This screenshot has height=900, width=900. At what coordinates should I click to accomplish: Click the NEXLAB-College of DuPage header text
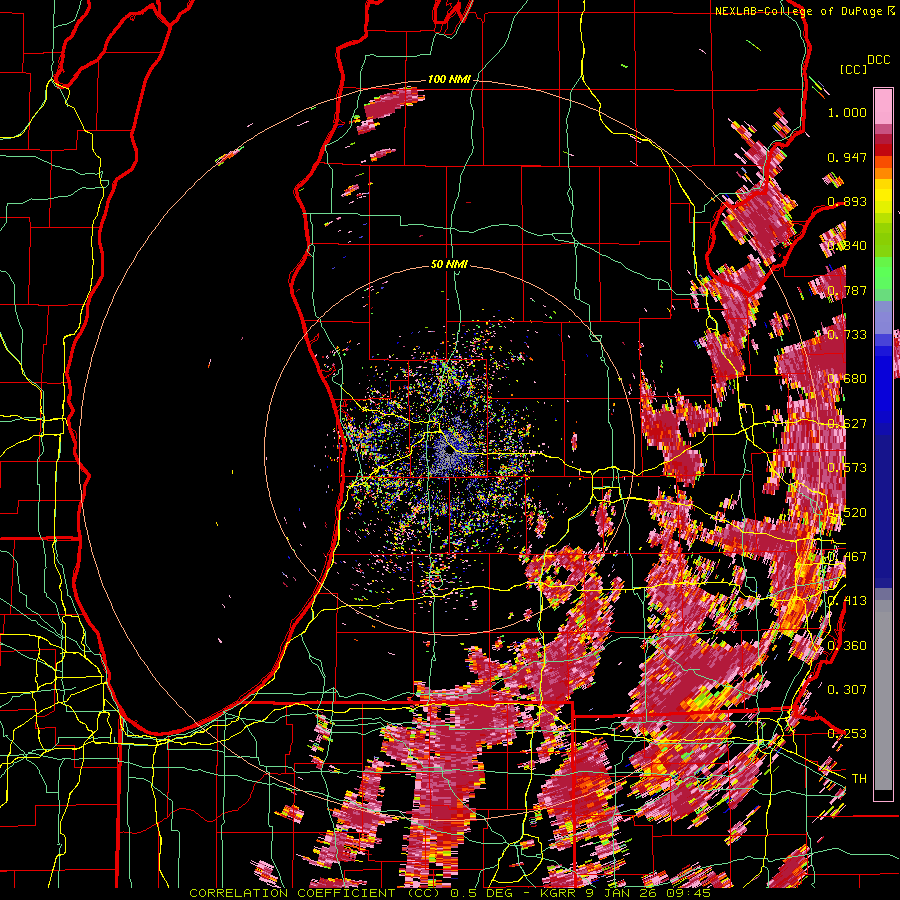pyautogui.click(x=799, y=11)
